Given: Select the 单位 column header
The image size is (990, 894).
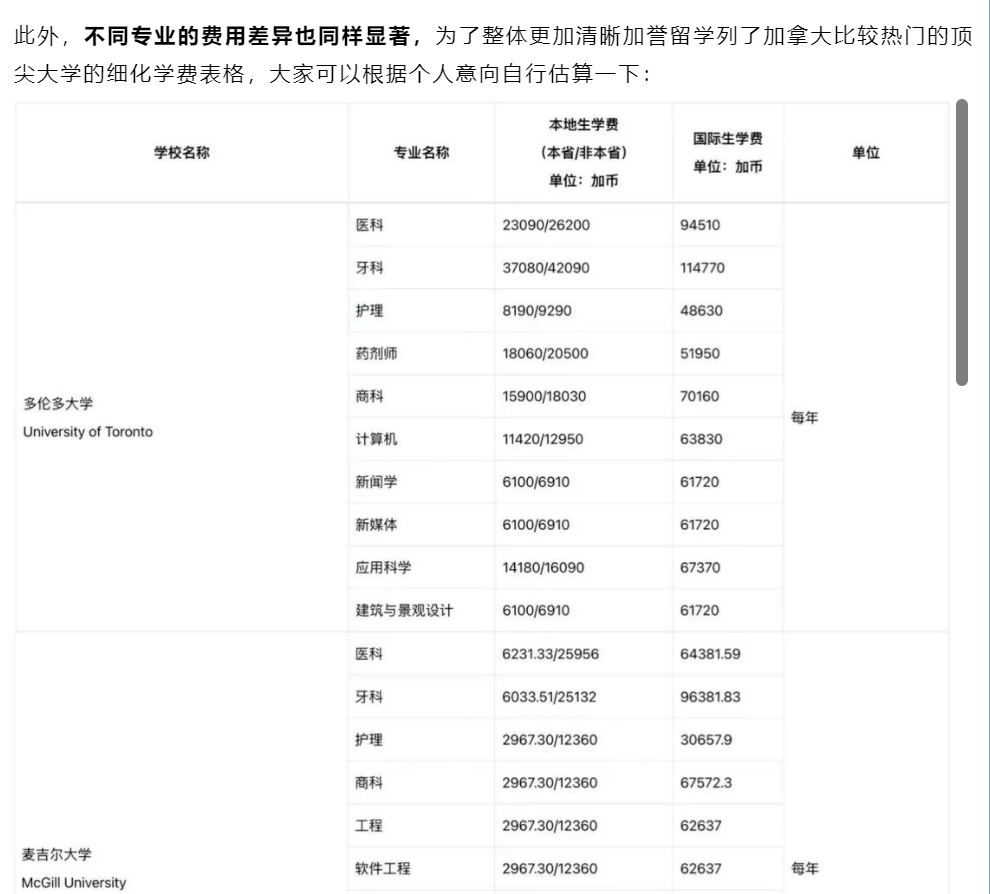Looking at the screenshot, I should pyautogui.click(x=866, y=152).
